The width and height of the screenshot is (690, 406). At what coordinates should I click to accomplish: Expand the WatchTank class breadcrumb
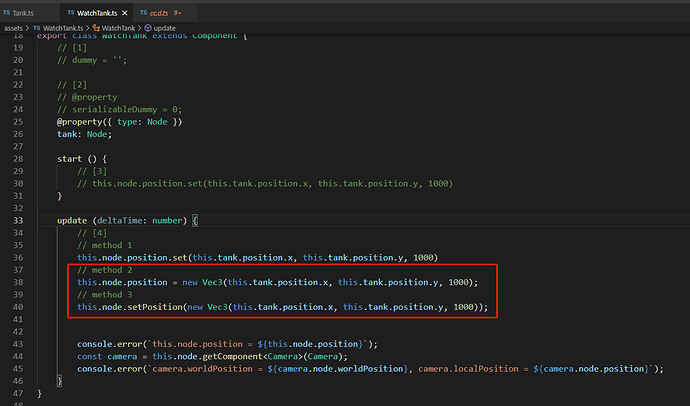coord(117,28)
